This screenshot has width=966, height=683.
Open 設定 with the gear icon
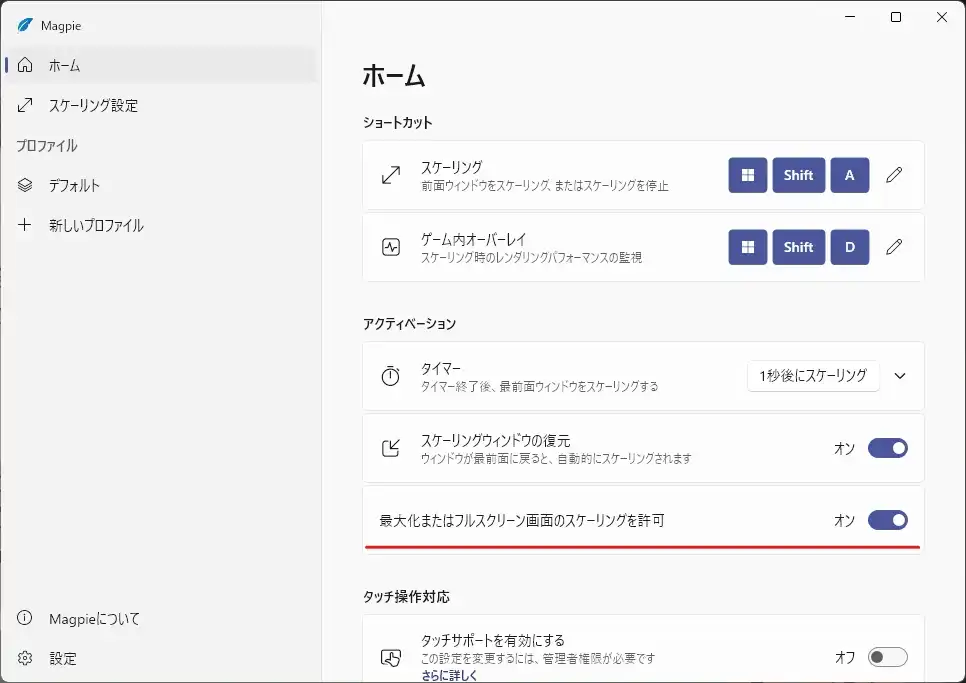point(62,658)
